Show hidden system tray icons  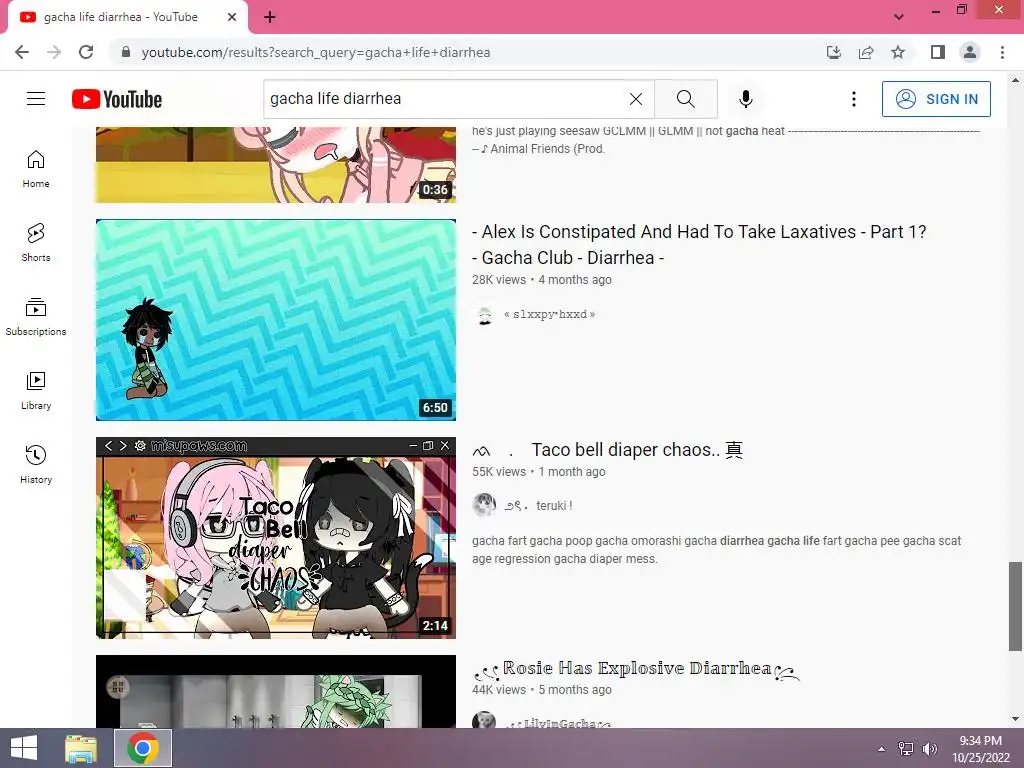tap(881, 749)
